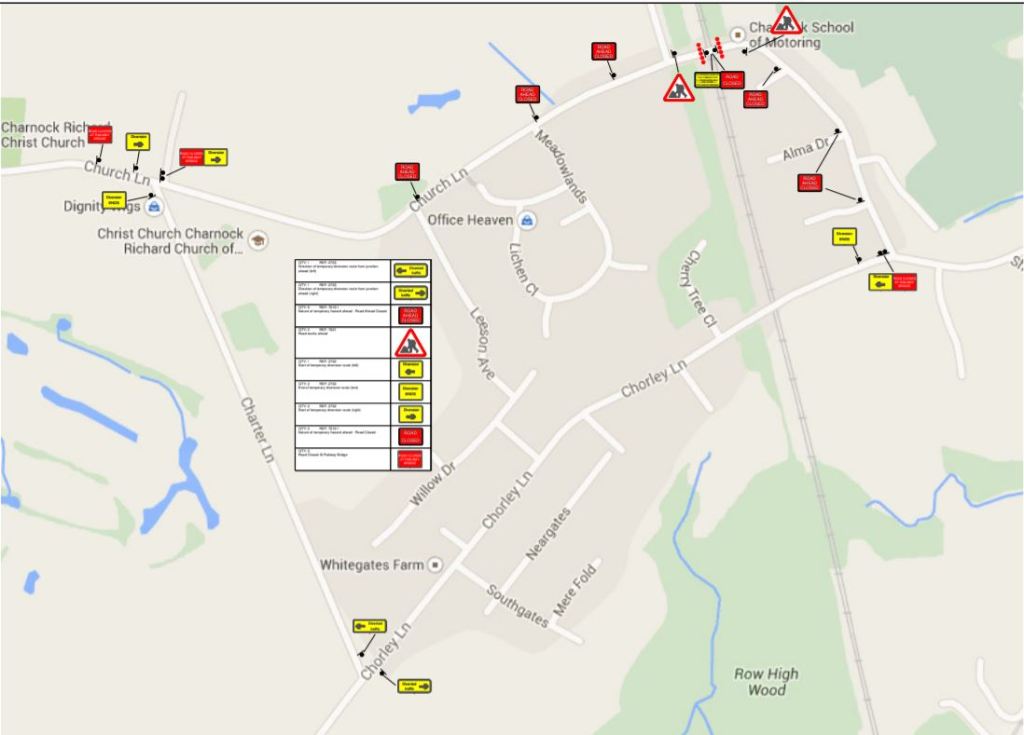Click yellow diversion sign above Dignity Wigs label

pyautogui.click(x=114, y=200)
